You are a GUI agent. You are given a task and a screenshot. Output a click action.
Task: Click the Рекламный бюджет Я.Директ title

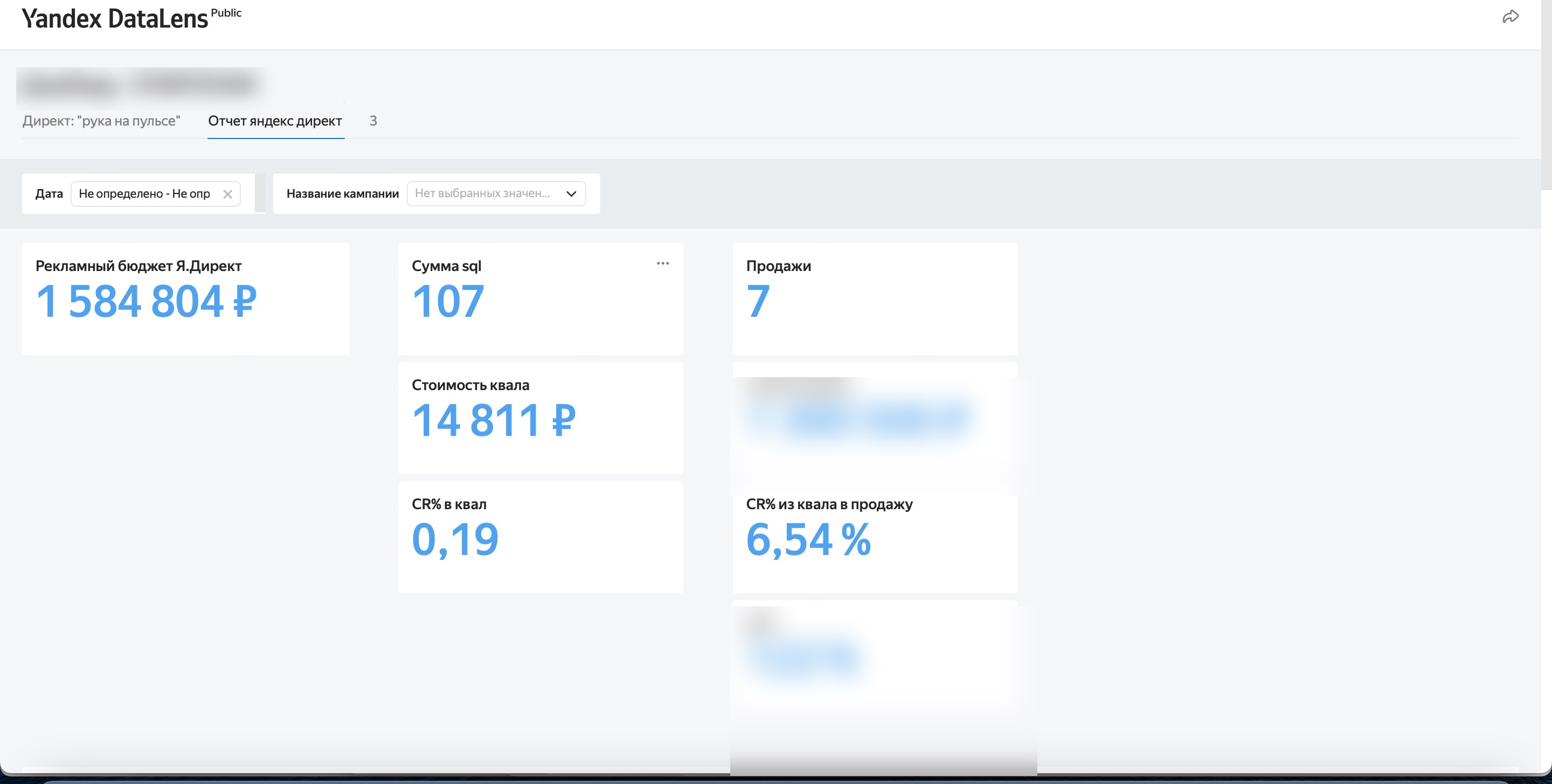tap(138, 266)
